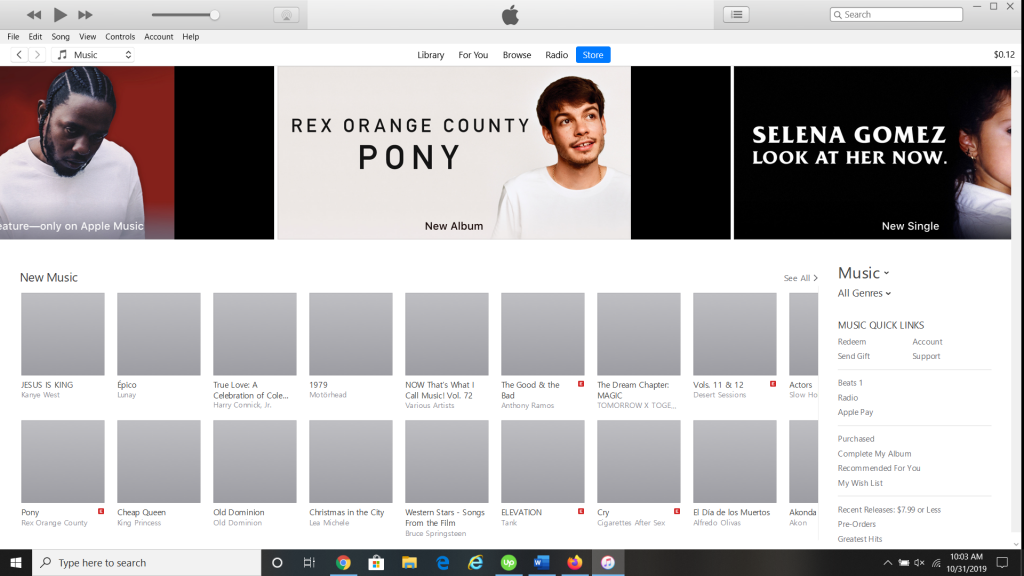
Task: Adjust the volume slider knob
Action: [214, 14]
